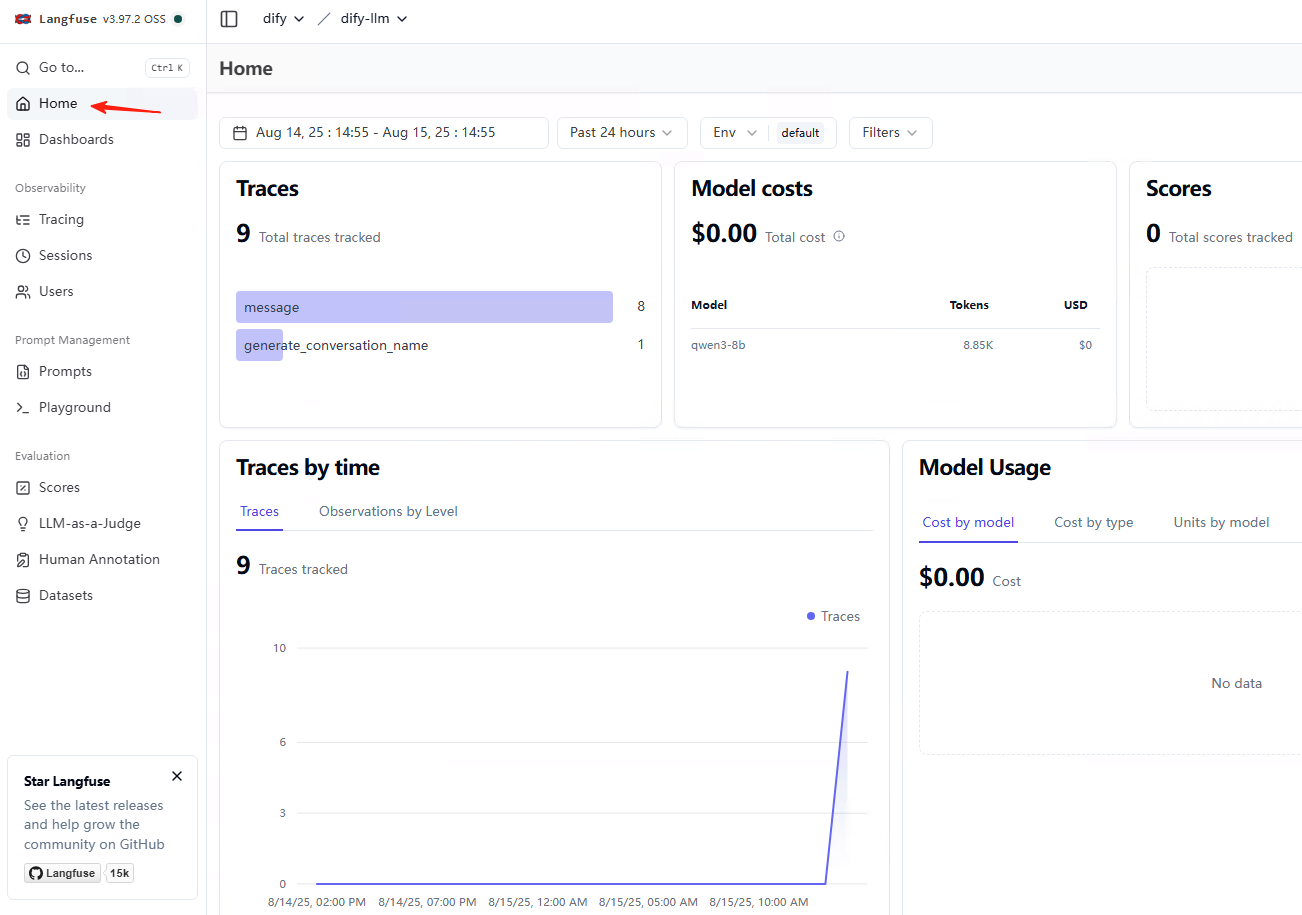Open the Filters dropdown
The image size is (1302, 915).
pyautogui.click(x=890, y=133)
